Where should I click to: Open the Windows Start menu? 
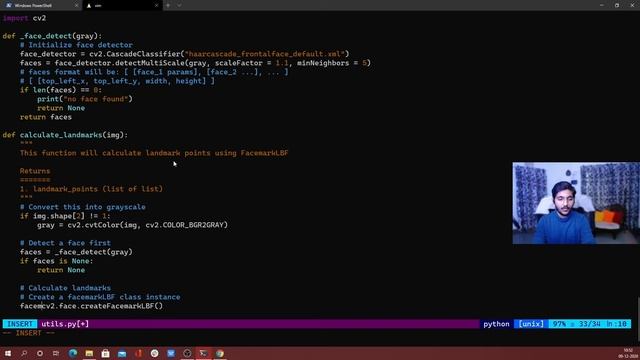(8, 353)
